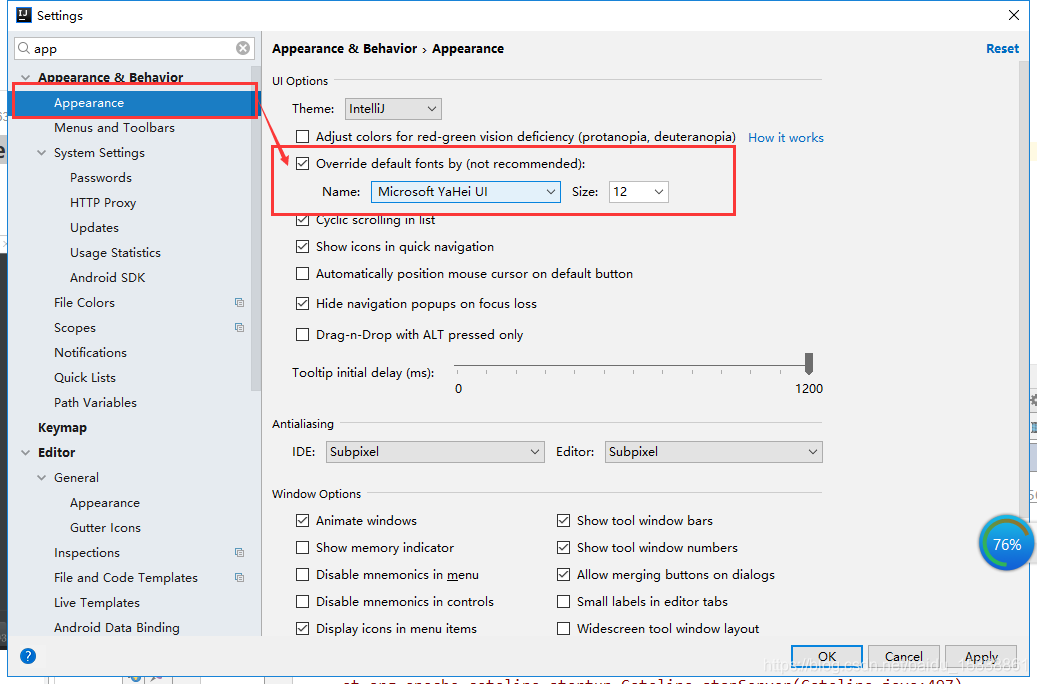1037x684 pixels.
Task: Open the help question mark icon
Action: [x=28, y=656]
